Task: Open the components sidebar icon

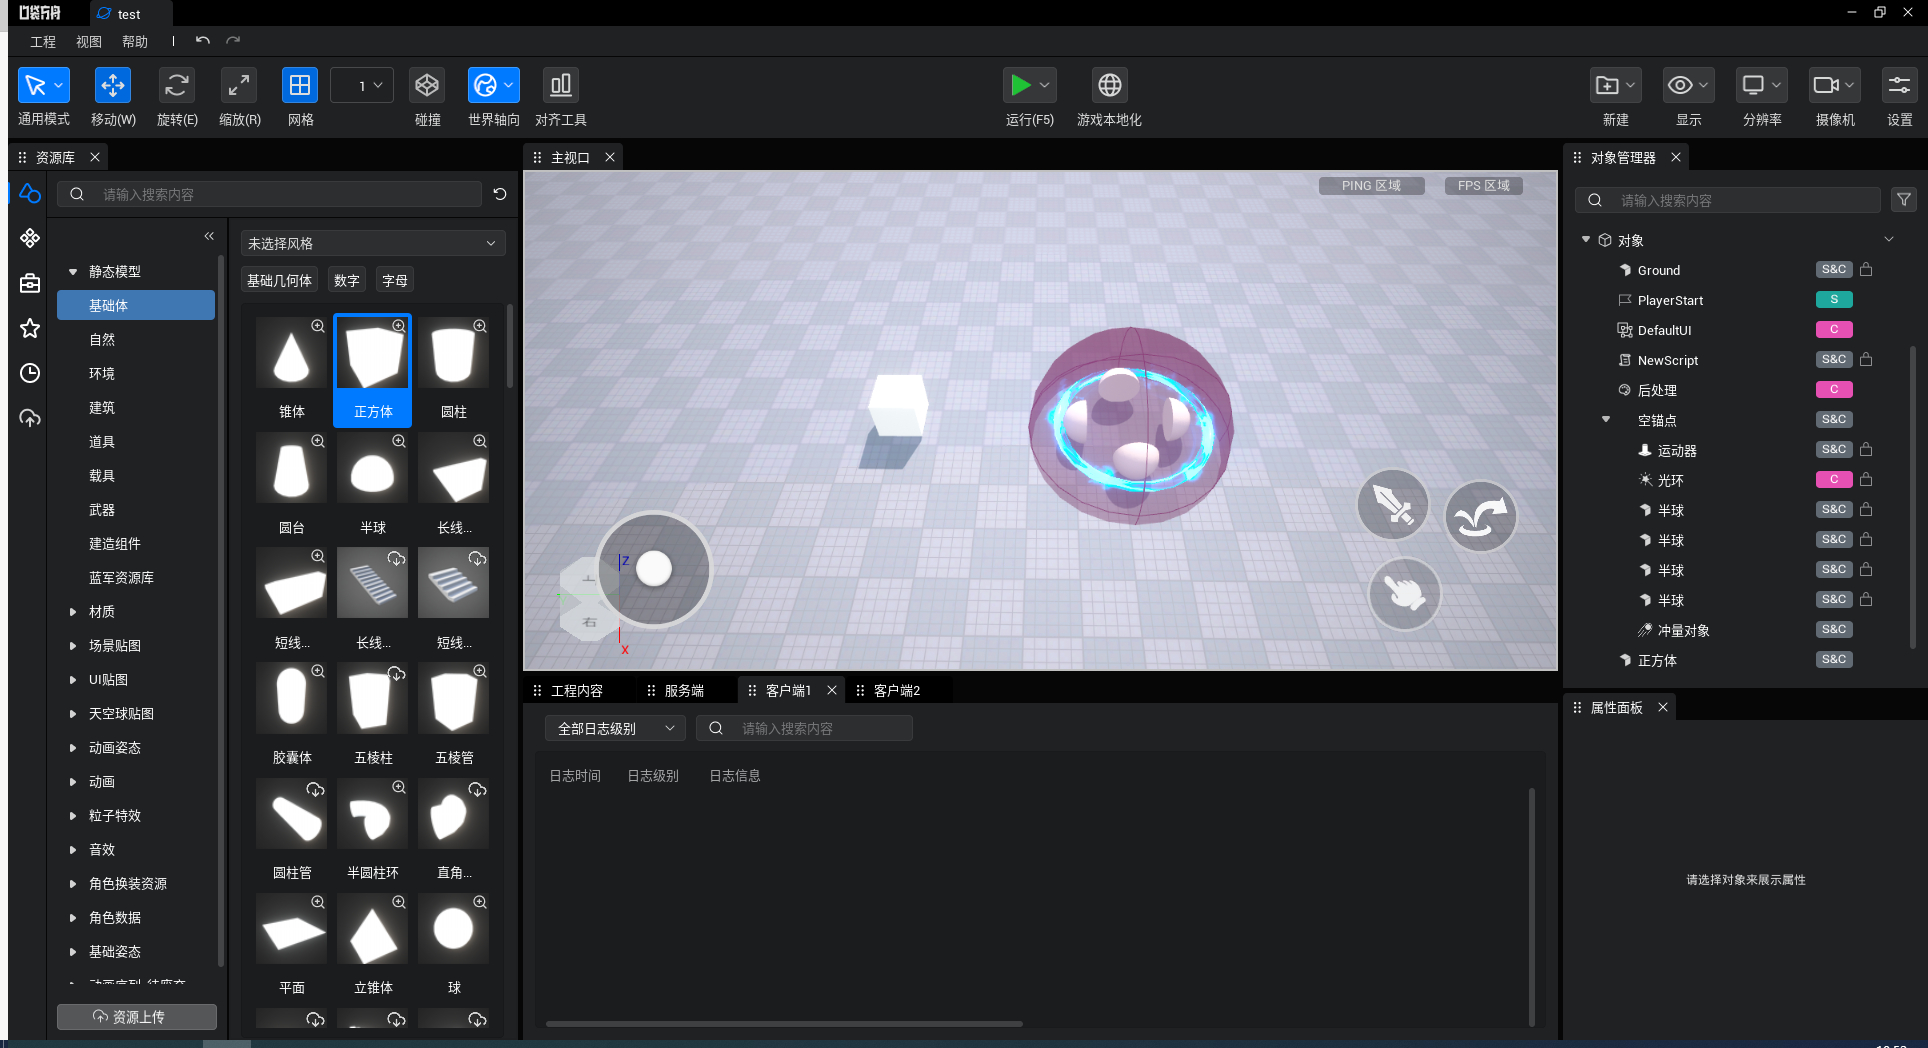Action: click(x=30, y=238)
